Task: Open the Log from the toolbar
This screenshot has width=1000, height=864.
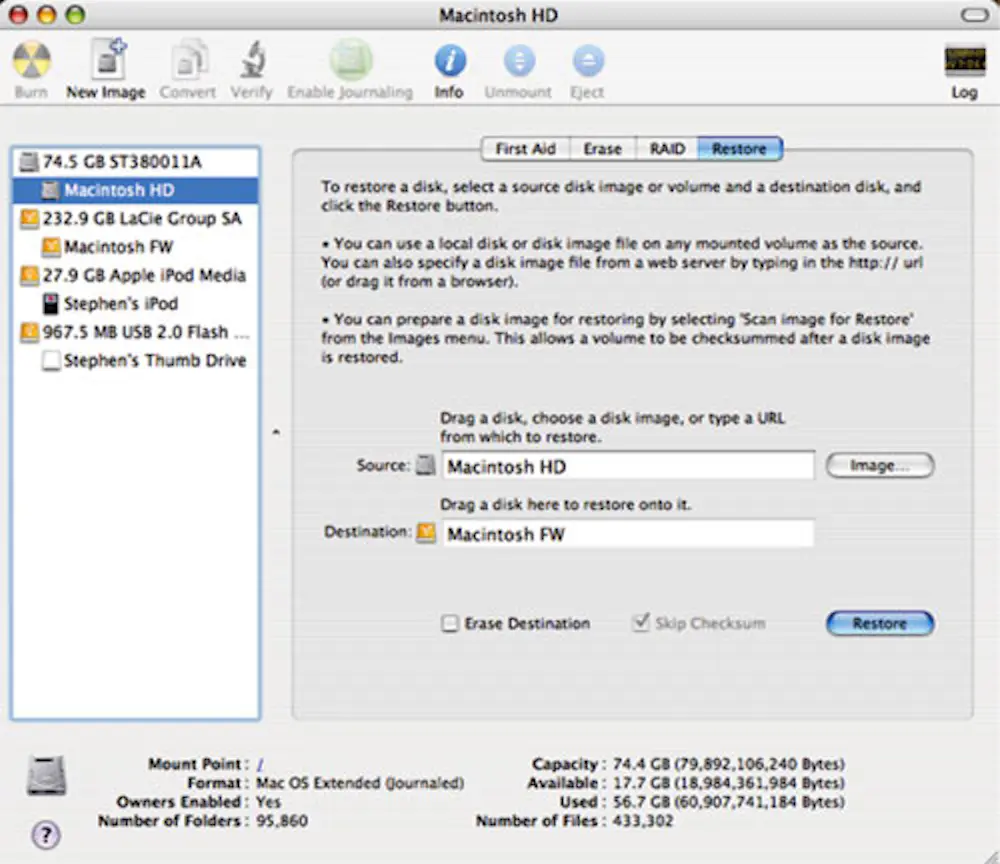Action: 963,60
